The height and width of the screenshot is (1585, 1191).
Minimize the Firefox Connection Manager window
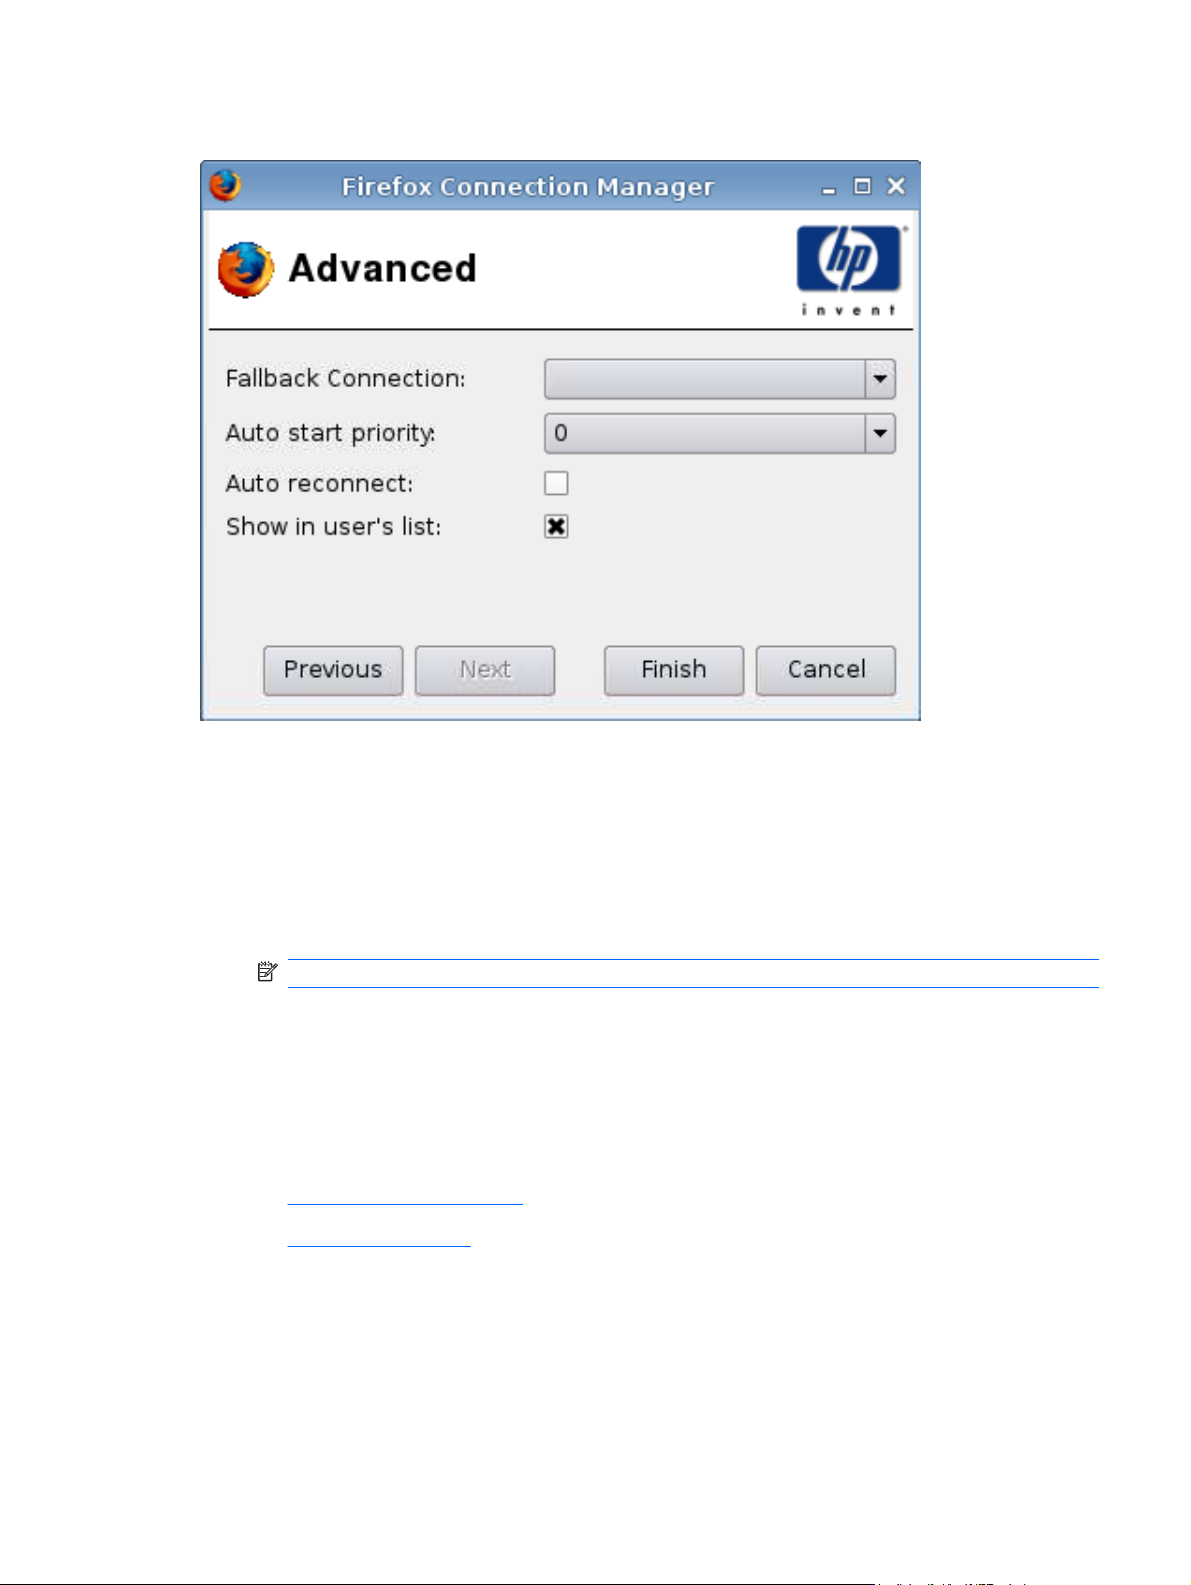tap(828, 187)
